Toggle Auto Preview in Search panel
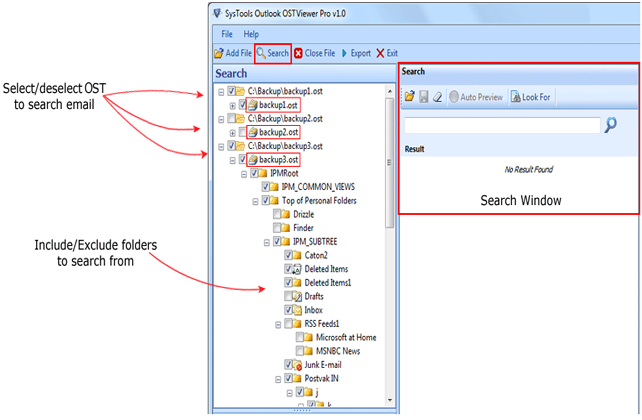This screenshot has width=642, height=420. (476, 97)
